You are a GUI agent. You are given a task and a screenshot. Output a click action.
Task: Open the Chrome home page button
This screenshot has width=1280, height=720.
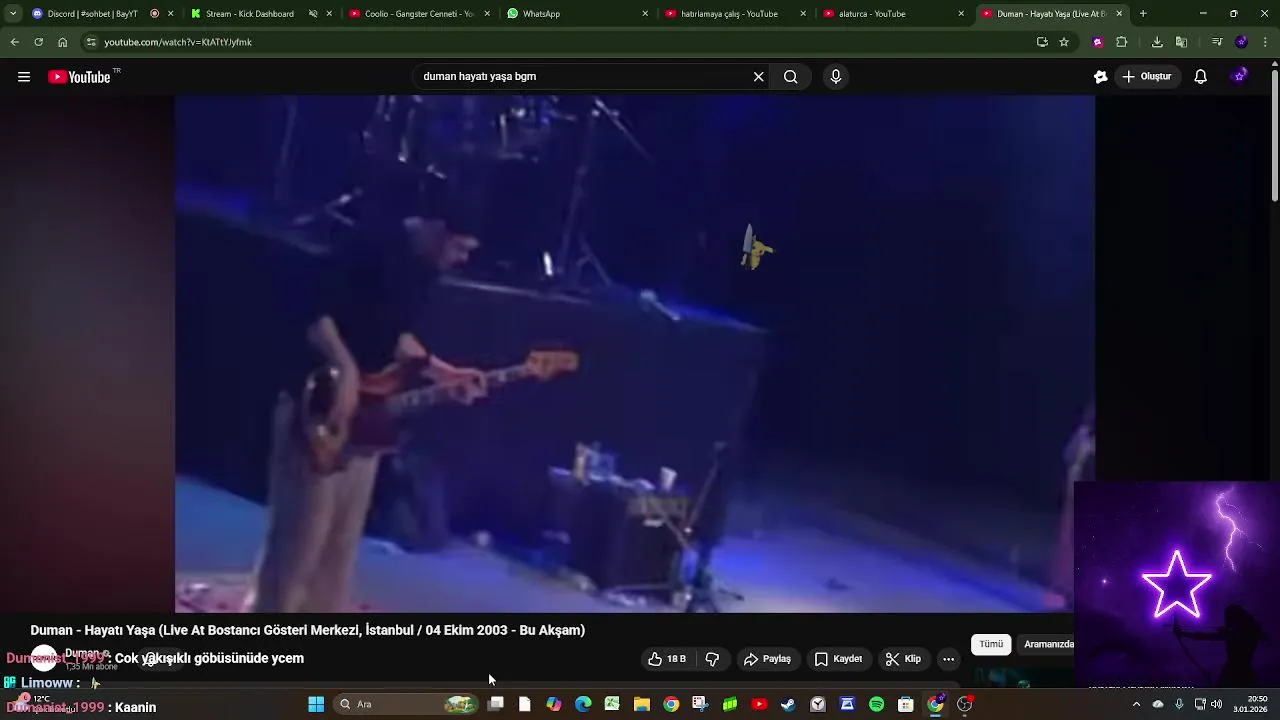pos(62,42)
